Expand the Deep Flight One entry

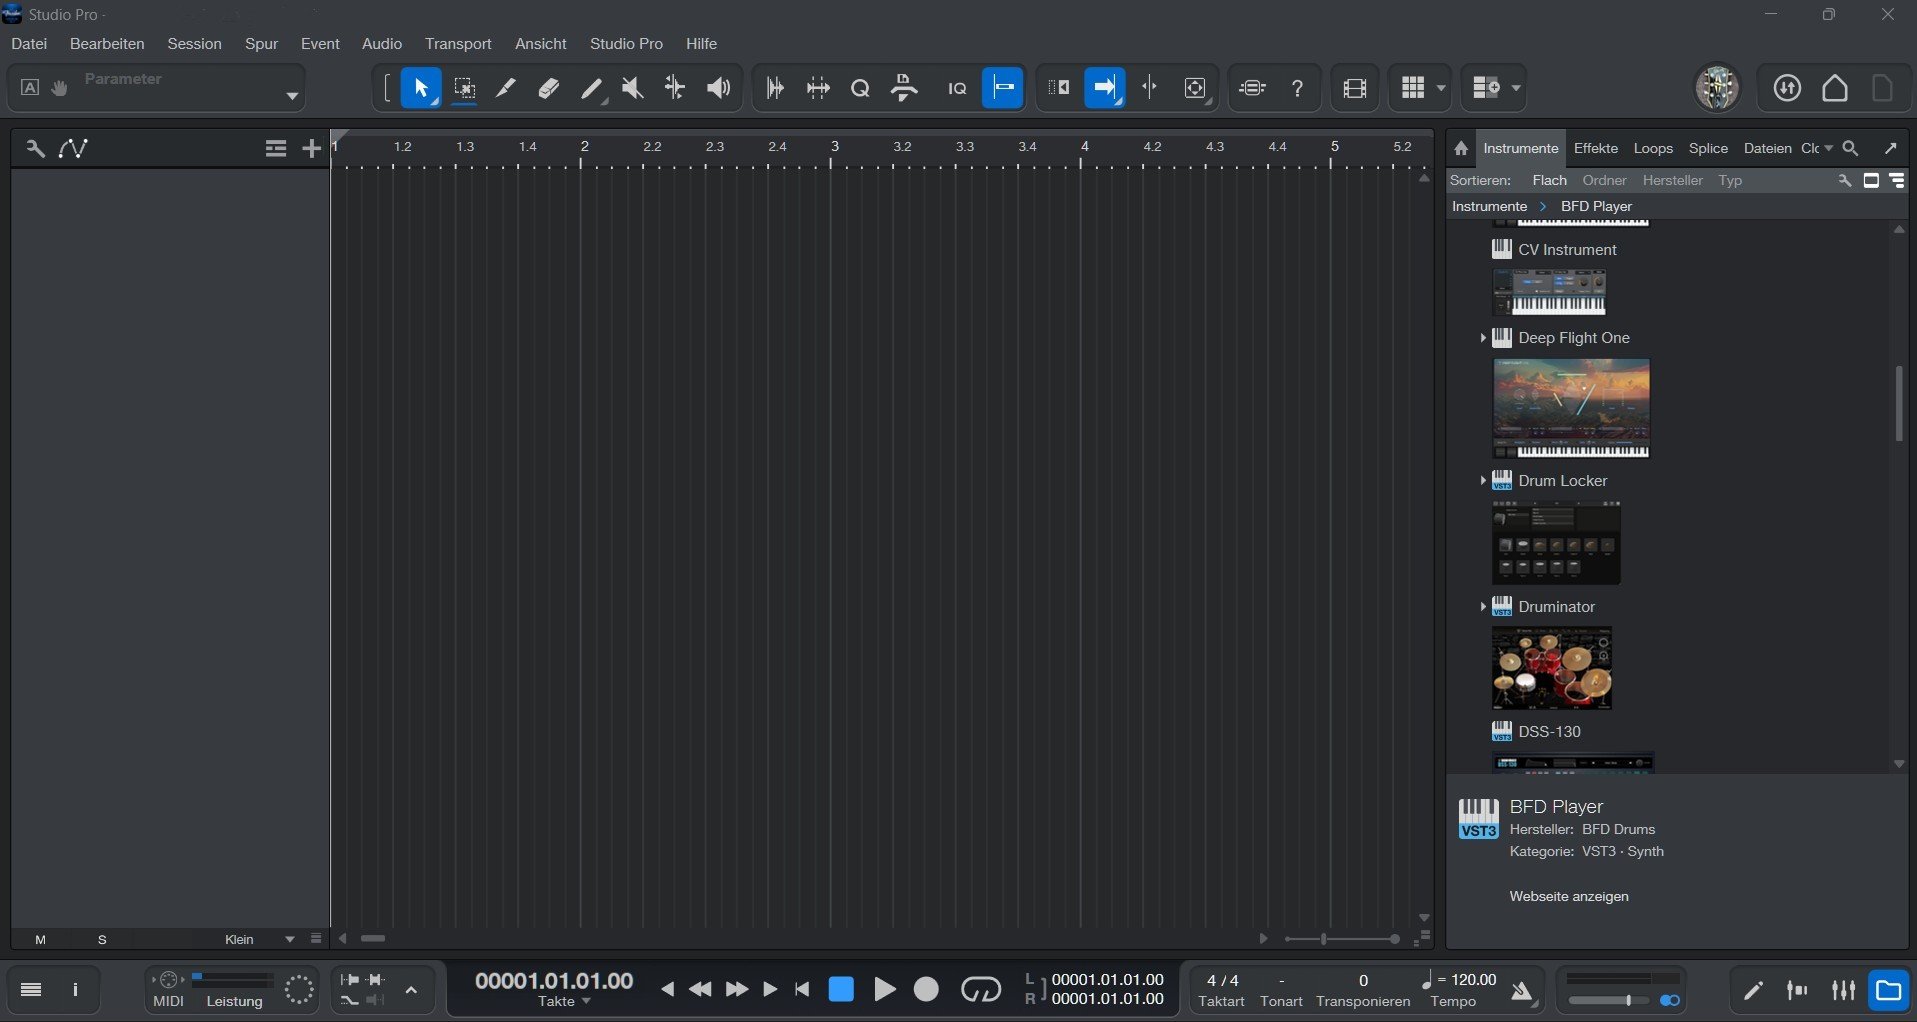coord(1482,339)
